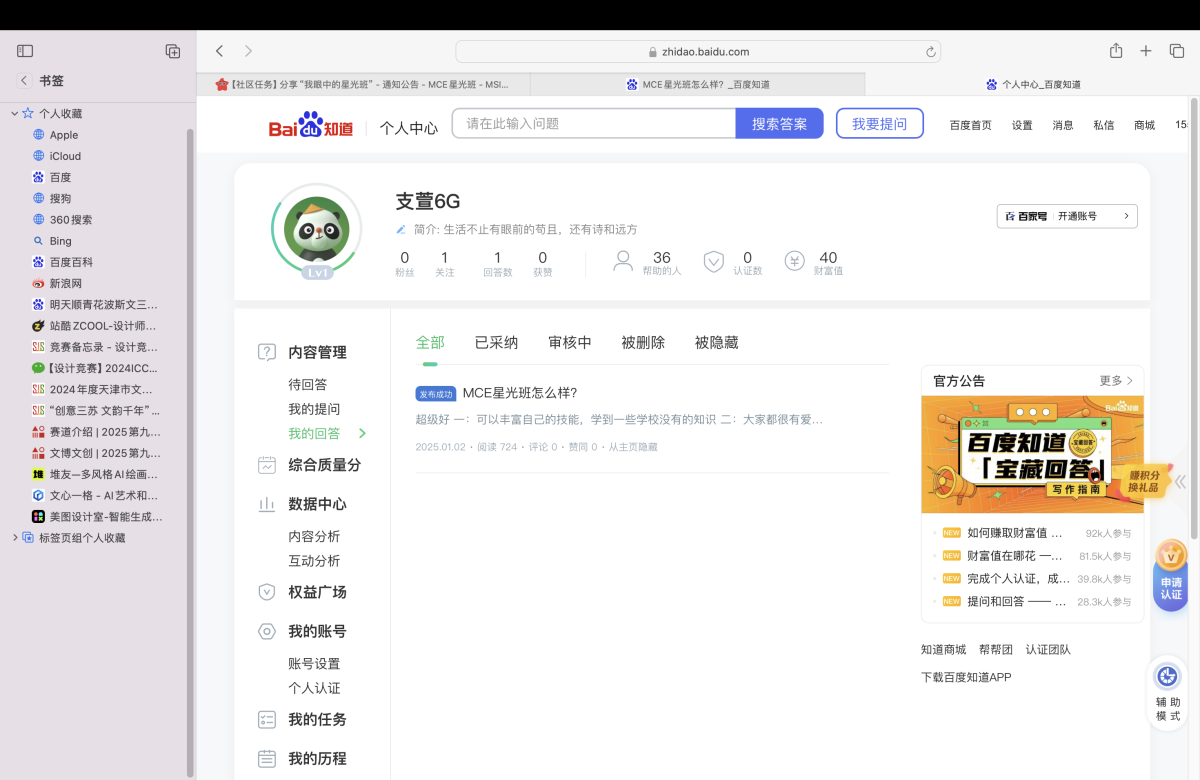Screen dimensions: 1200x780
Task: Open 百度首页 in top navigation
Action: coord(971,125)
